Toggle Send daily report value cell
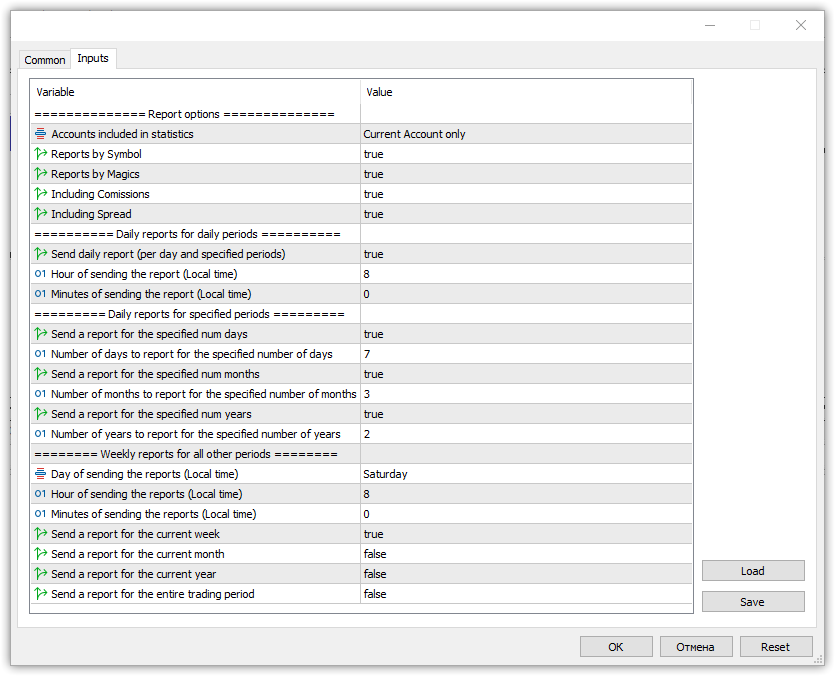Viewport: 835px width, 676px height. click(x=525, y=254)
